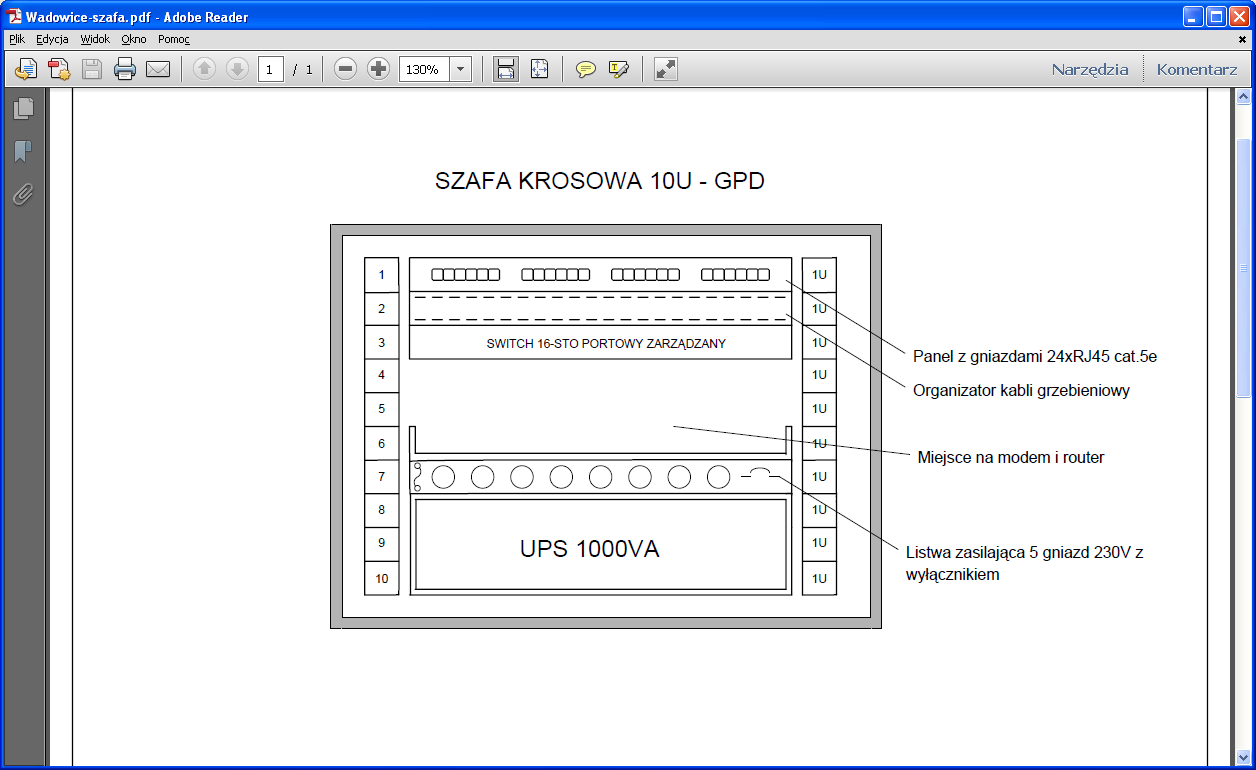Open the Komentarz pane
The width and height of the screenshot is (1256, 770).
tap(1197, 69)
